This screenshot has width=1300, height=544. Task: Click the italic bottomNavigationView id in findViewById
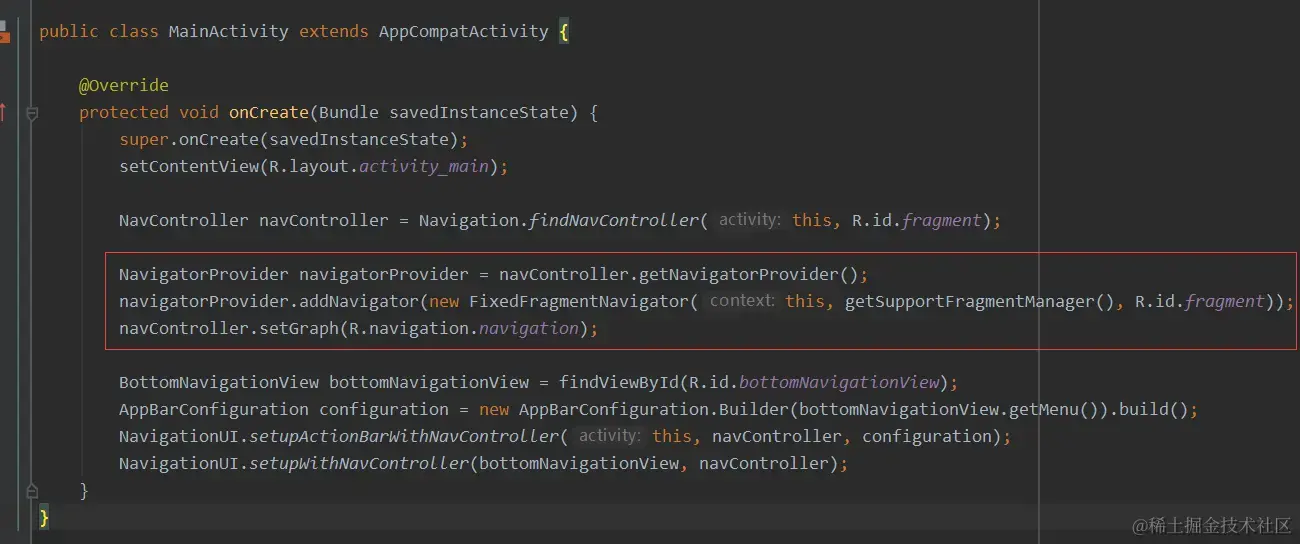pos(838,382)
